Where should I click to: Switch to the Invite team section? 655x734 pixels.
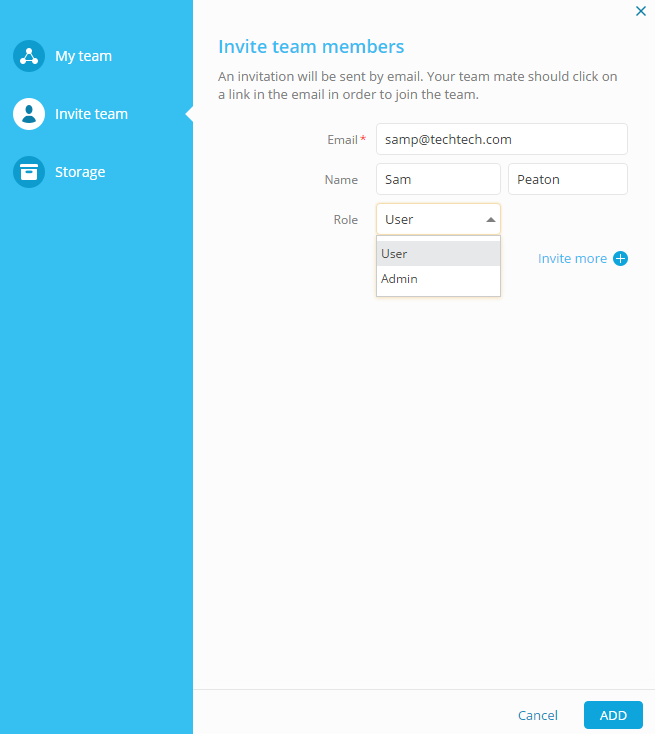coord(91,114)
